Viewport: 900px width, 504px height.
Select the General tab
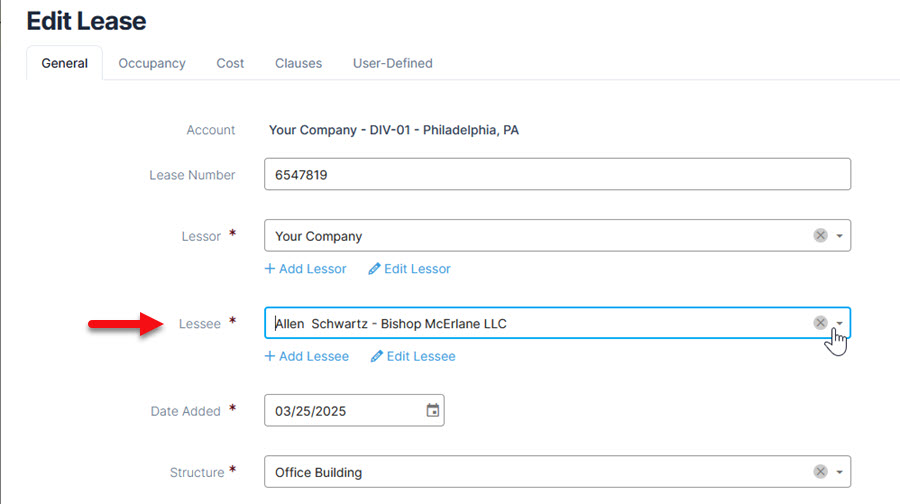[64, 63]
